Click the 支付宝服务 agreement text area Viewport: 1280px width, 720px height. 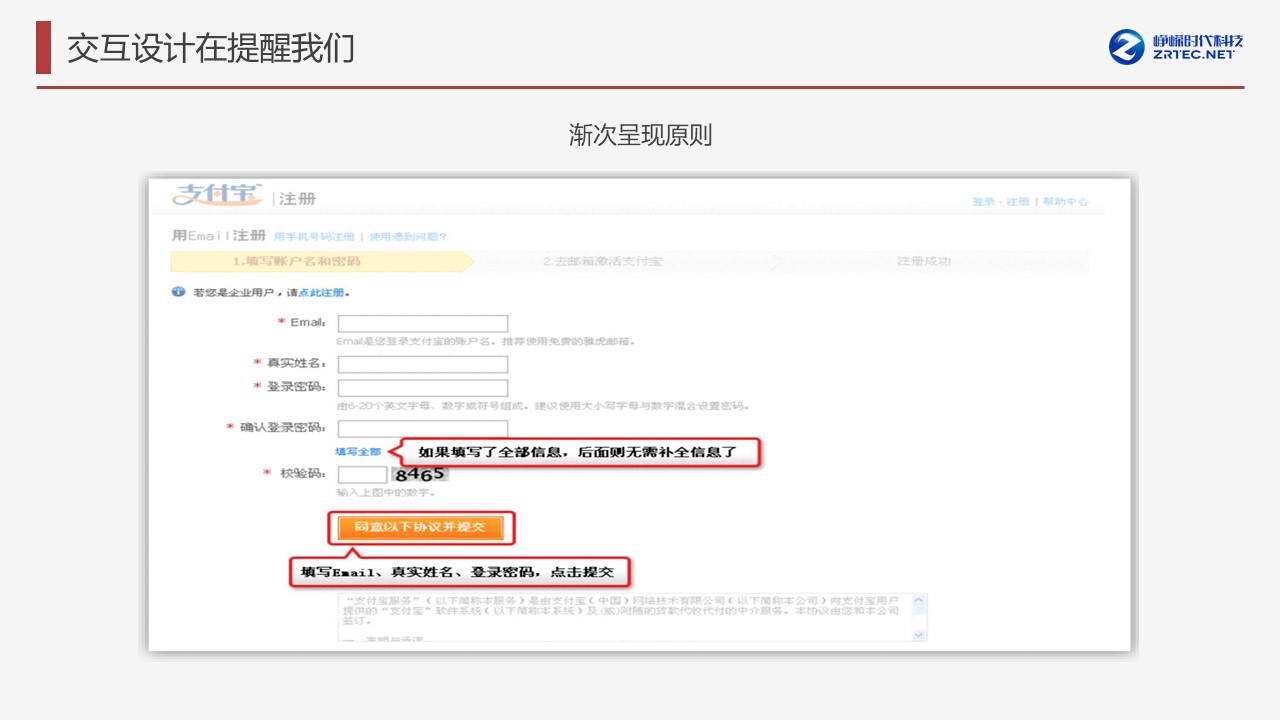coord(623,617)
